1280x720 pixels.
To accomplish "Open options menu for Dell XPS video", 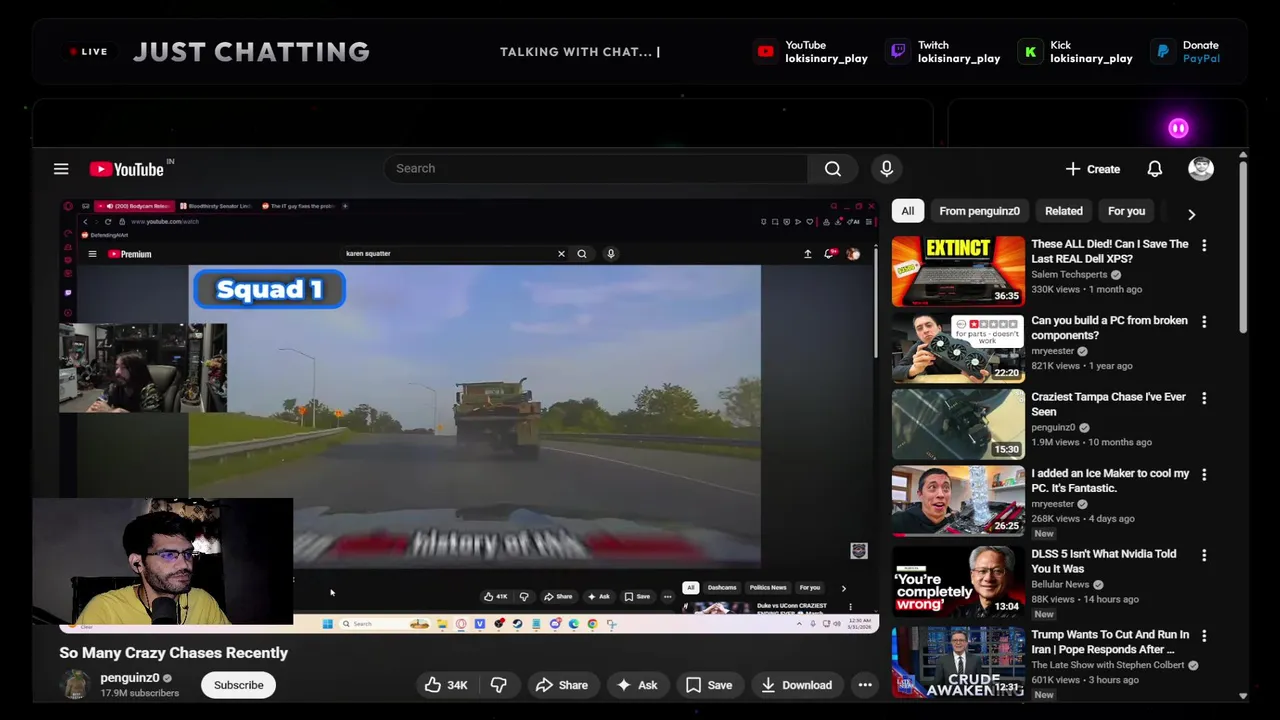I will [1204, 245].
